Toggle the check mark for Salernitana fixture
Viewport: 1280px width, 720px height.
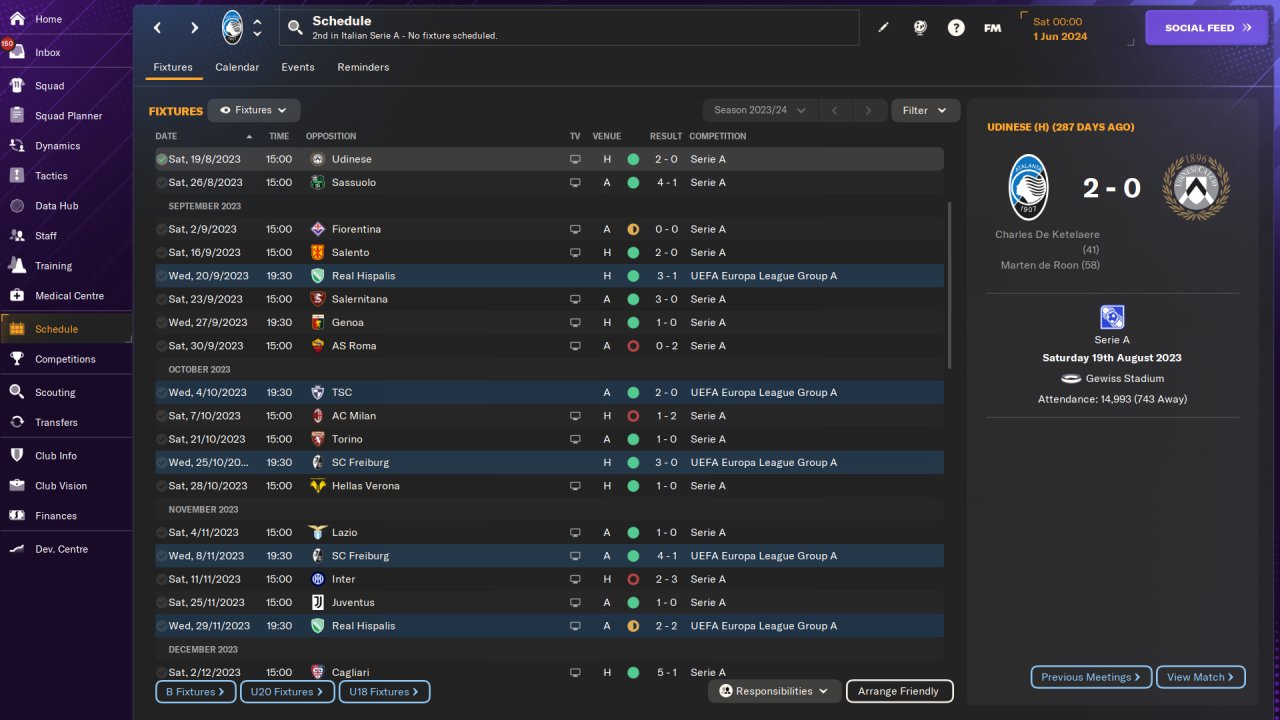161,299
